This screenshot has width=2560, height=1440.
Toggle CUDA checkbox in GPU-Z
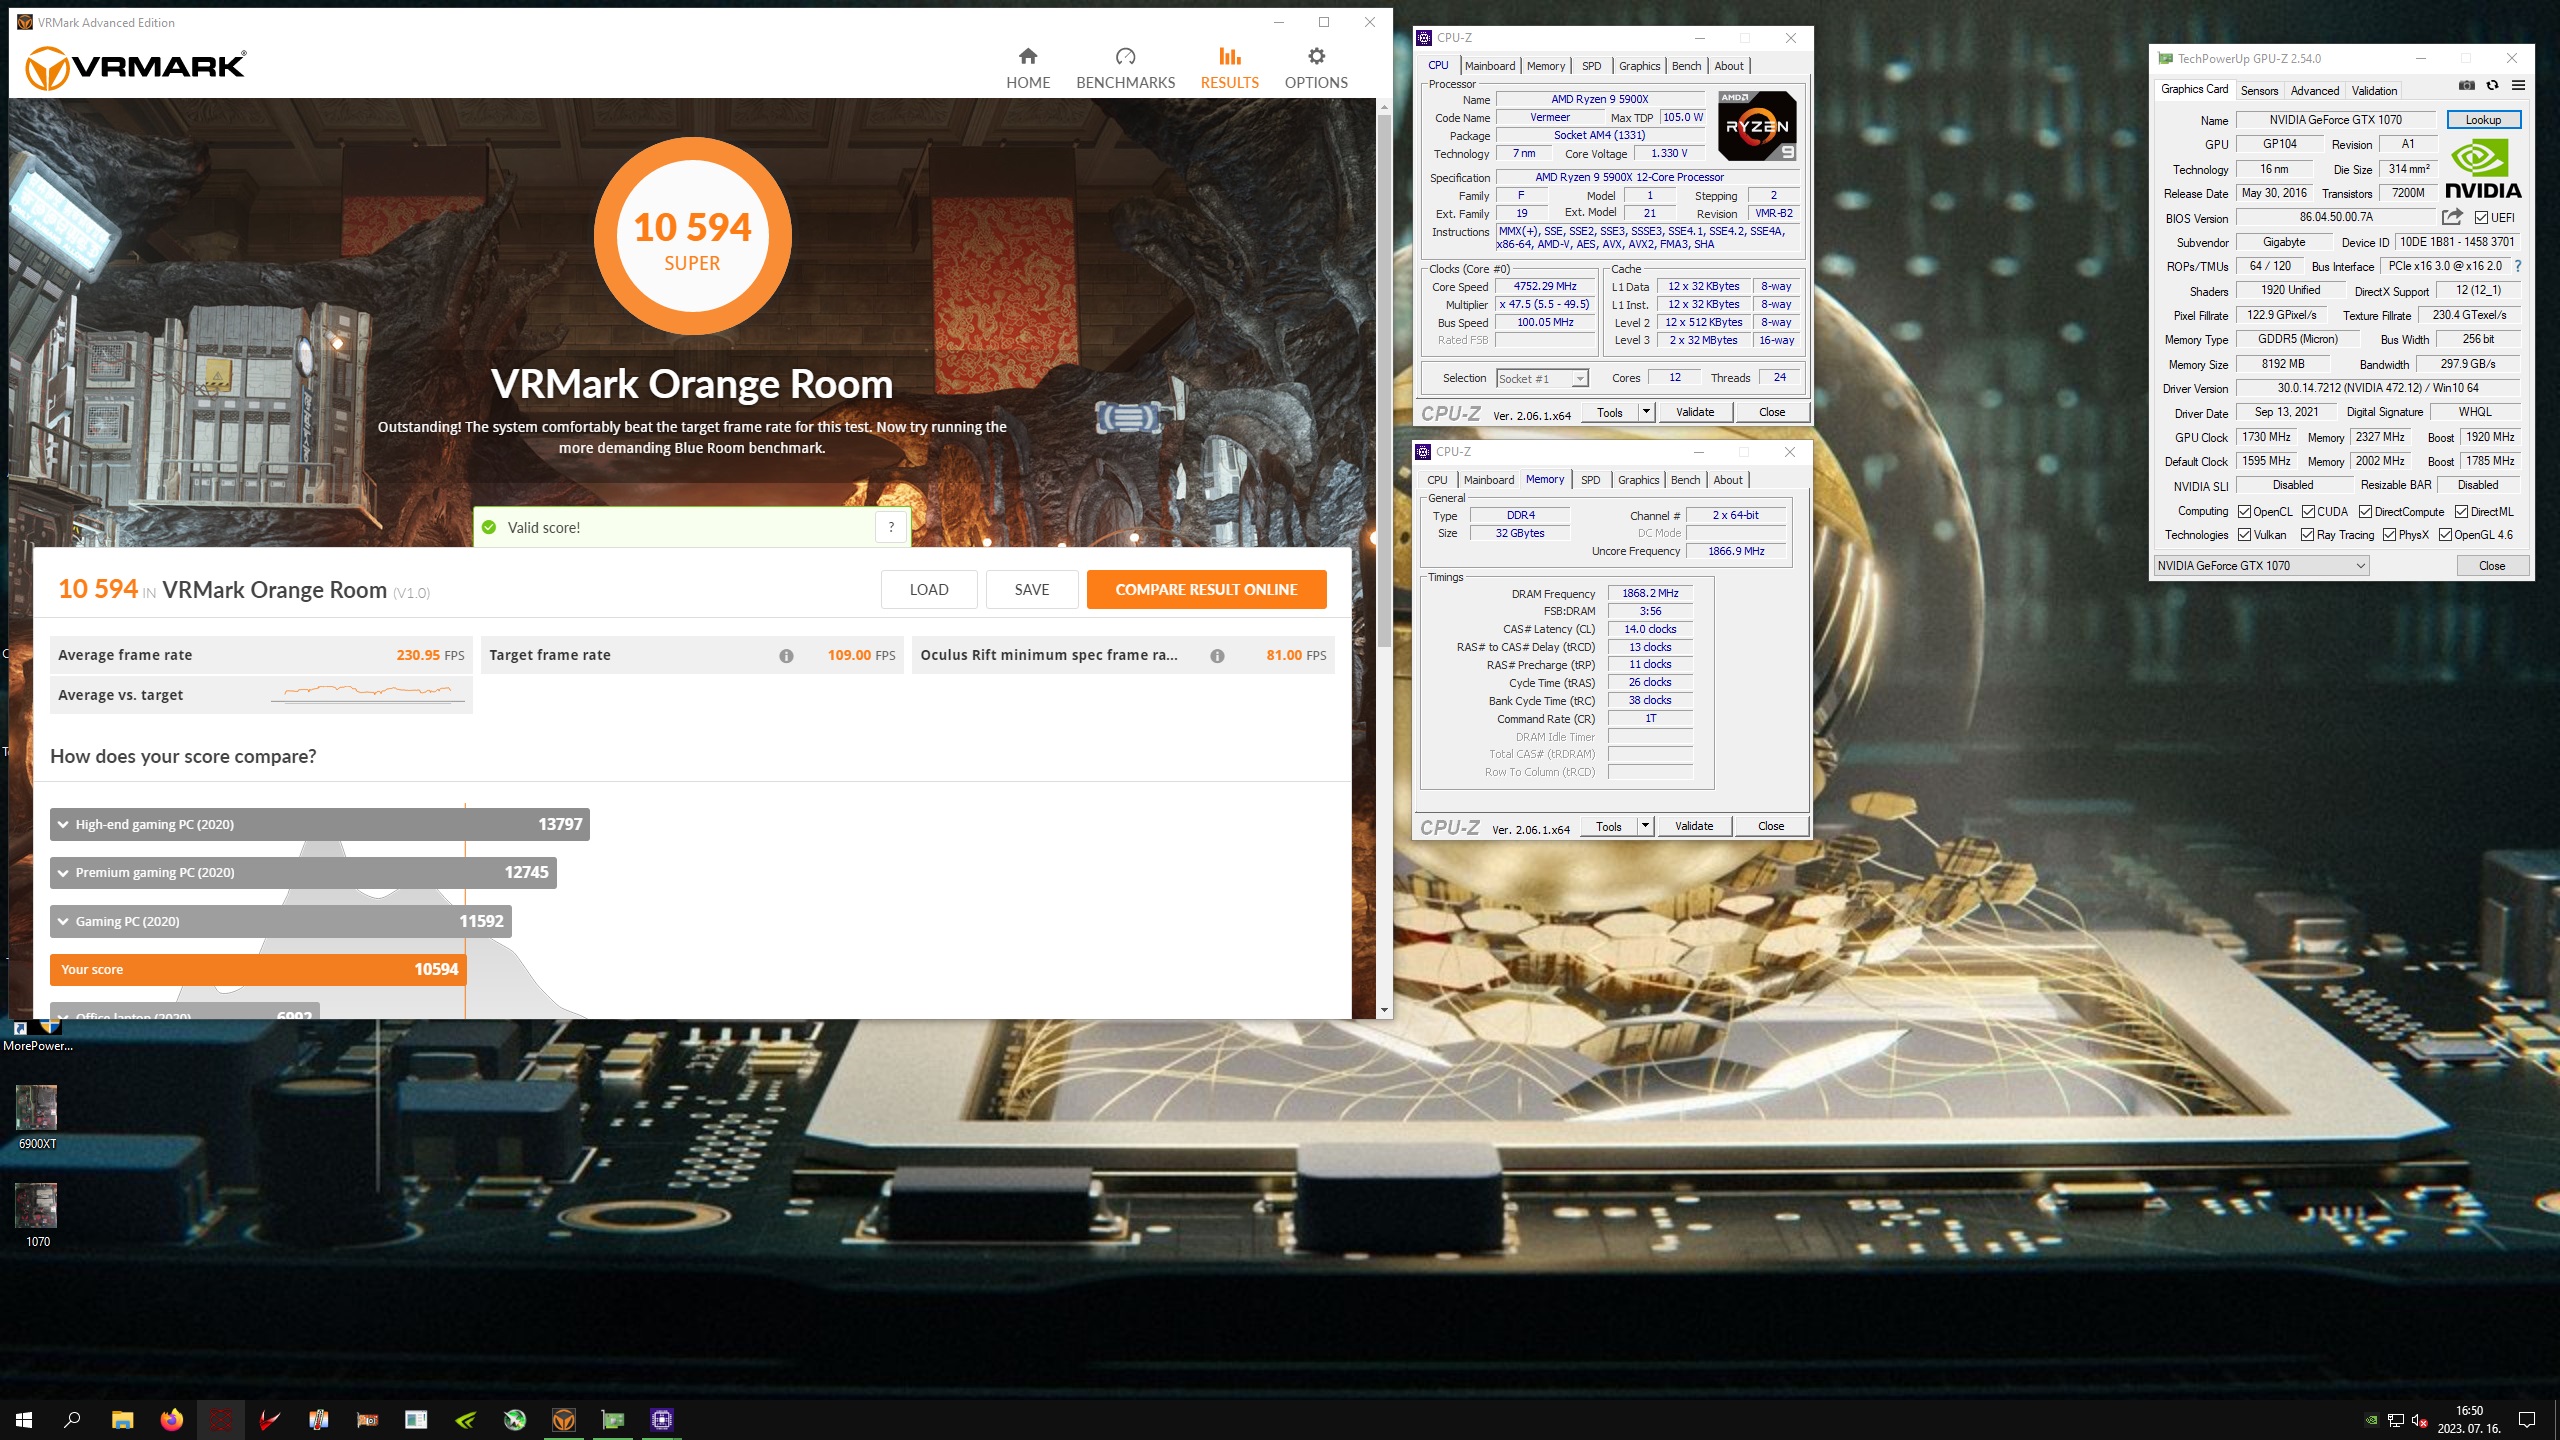[x=2309, y=511]
